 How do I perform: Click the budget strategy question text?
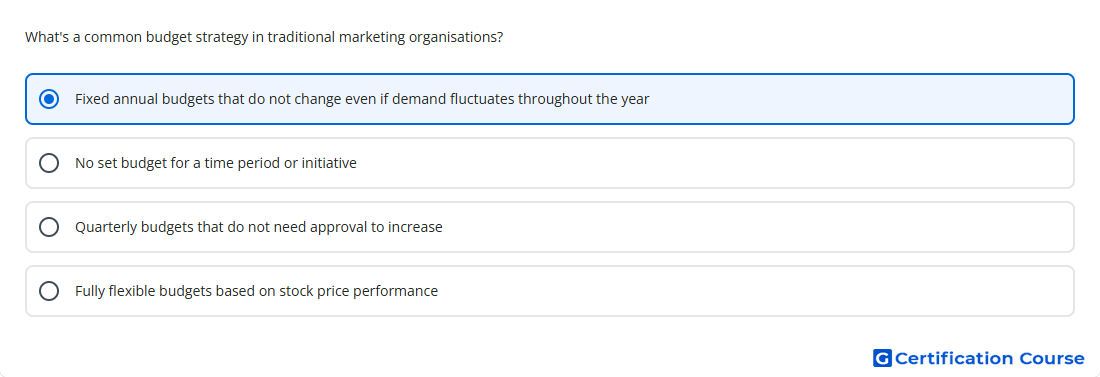click(264, 37)
